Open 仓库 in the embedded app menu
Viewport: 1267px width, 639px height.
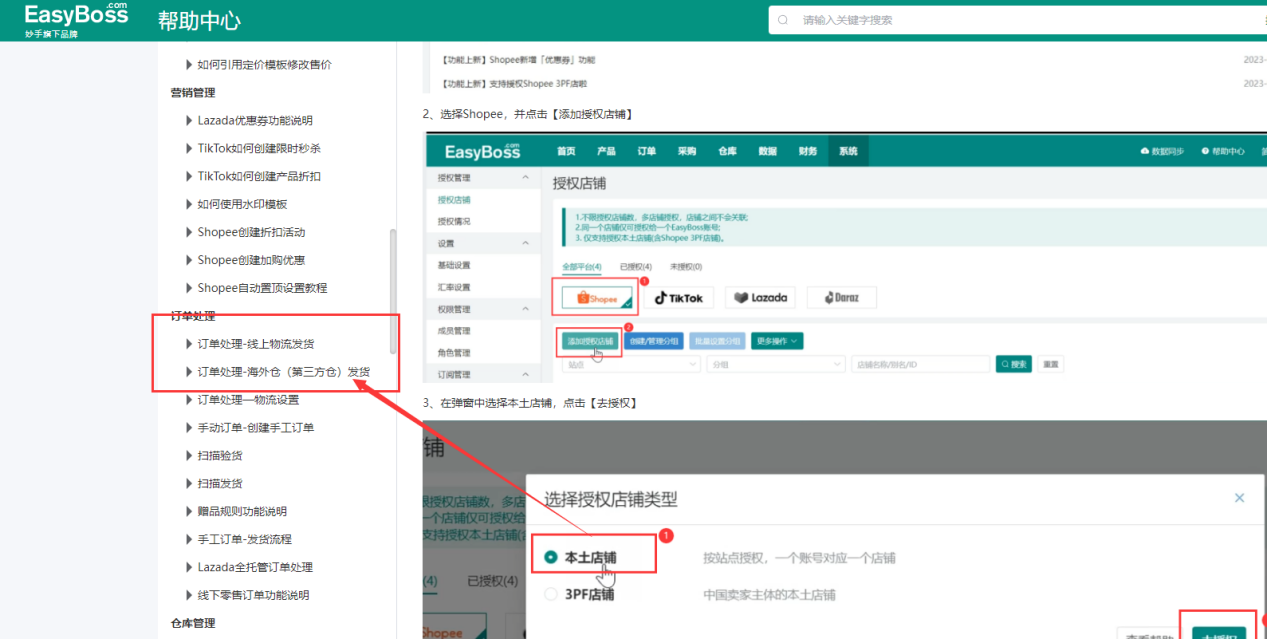[727, 151]
